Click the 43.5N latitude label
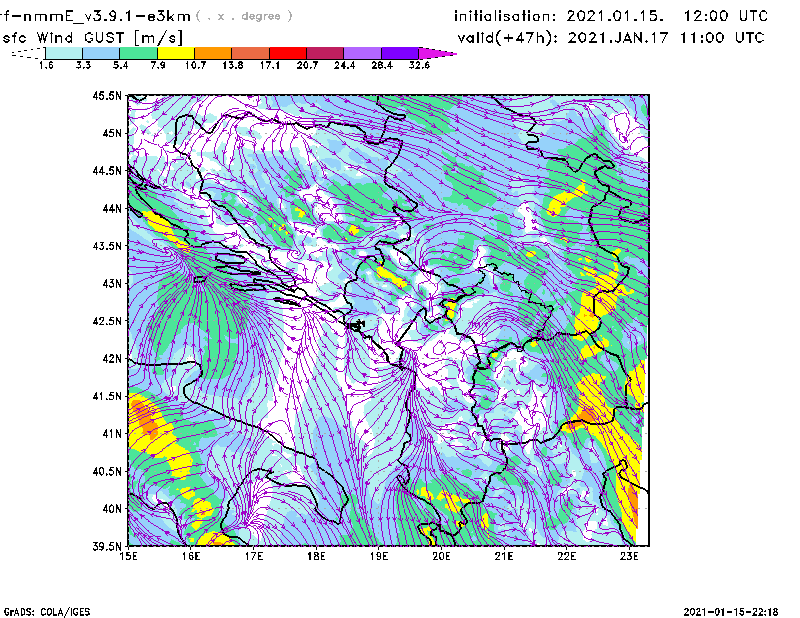Screen dimensions: 800x618 click(107, 246)
